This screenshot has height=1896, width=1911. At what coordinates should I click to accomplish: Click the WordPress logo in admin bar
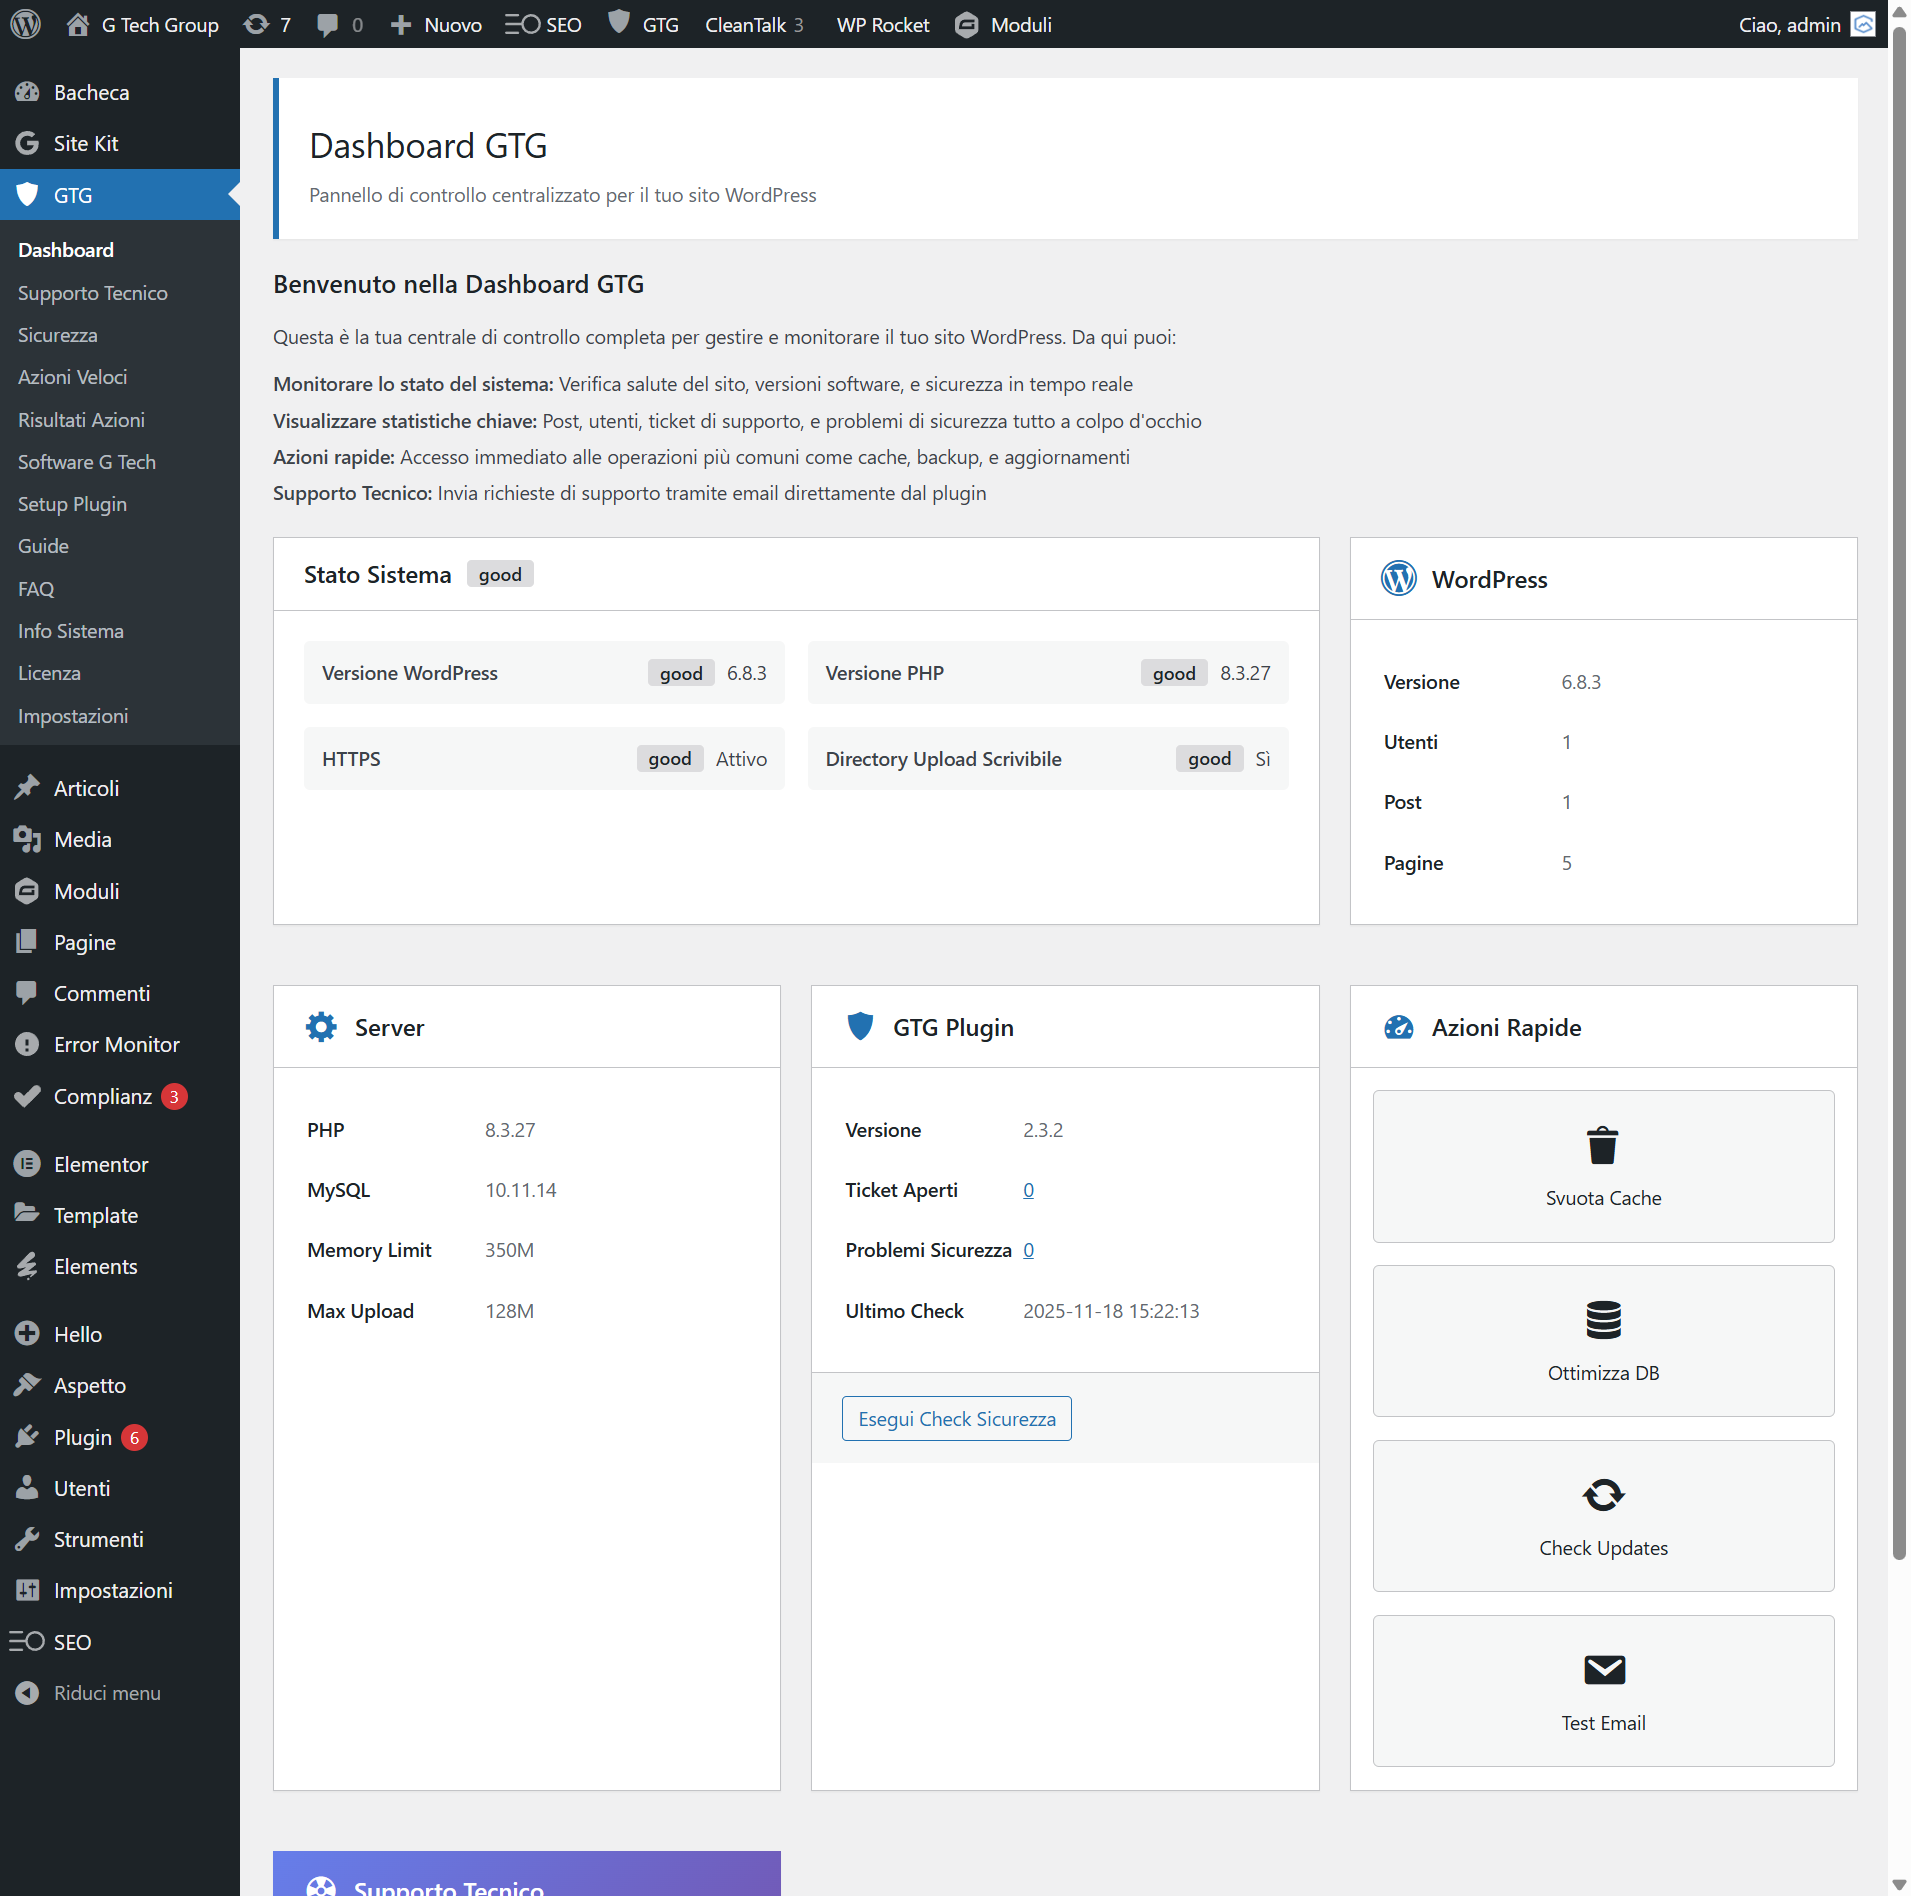(25, 24)
